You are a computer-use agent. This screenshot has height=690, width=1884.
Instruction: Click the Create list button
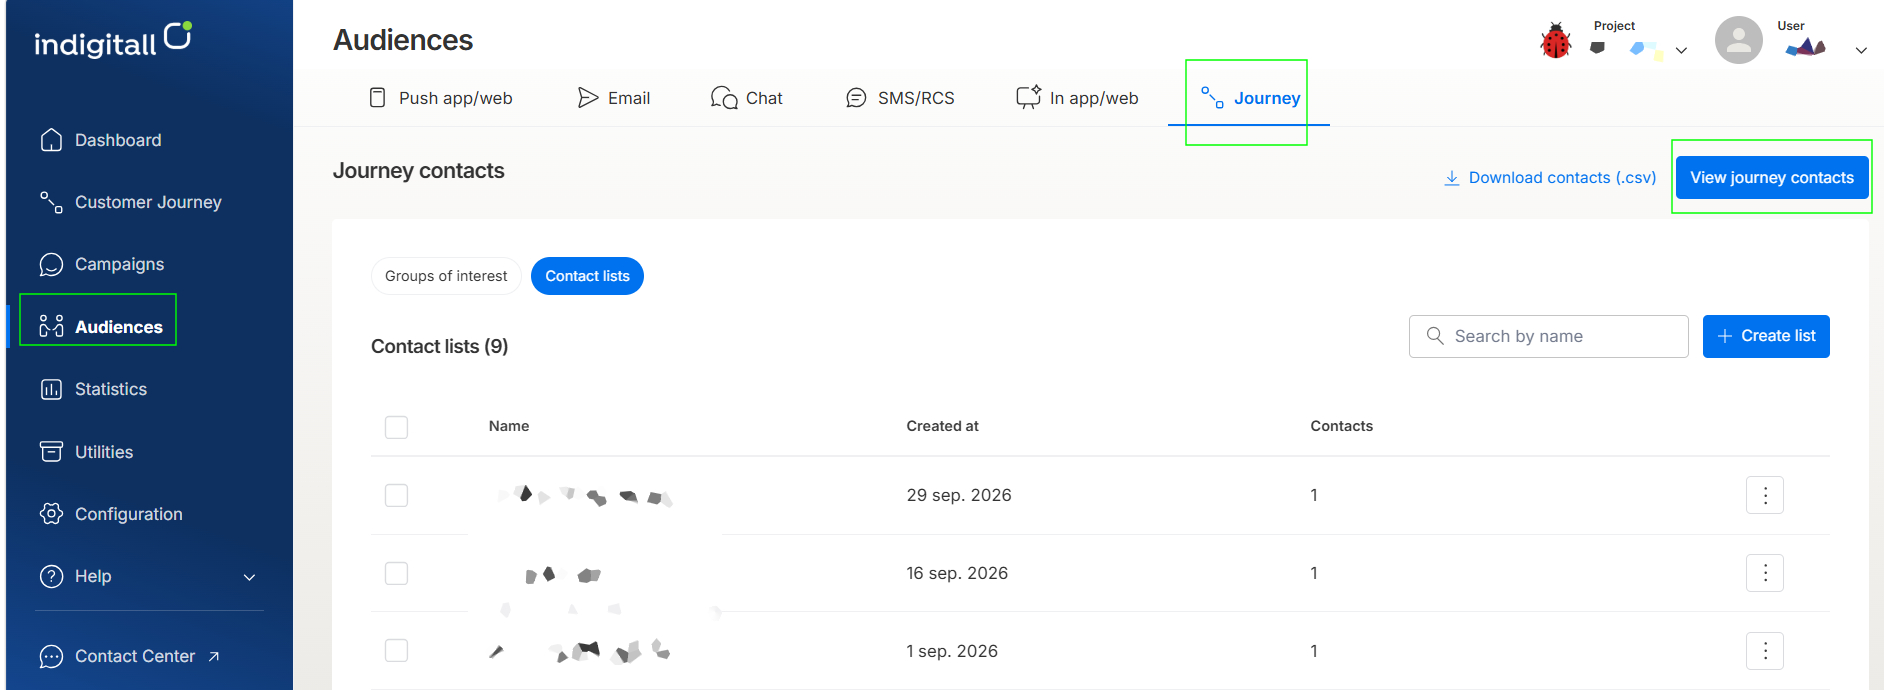tap(1766, 336)
